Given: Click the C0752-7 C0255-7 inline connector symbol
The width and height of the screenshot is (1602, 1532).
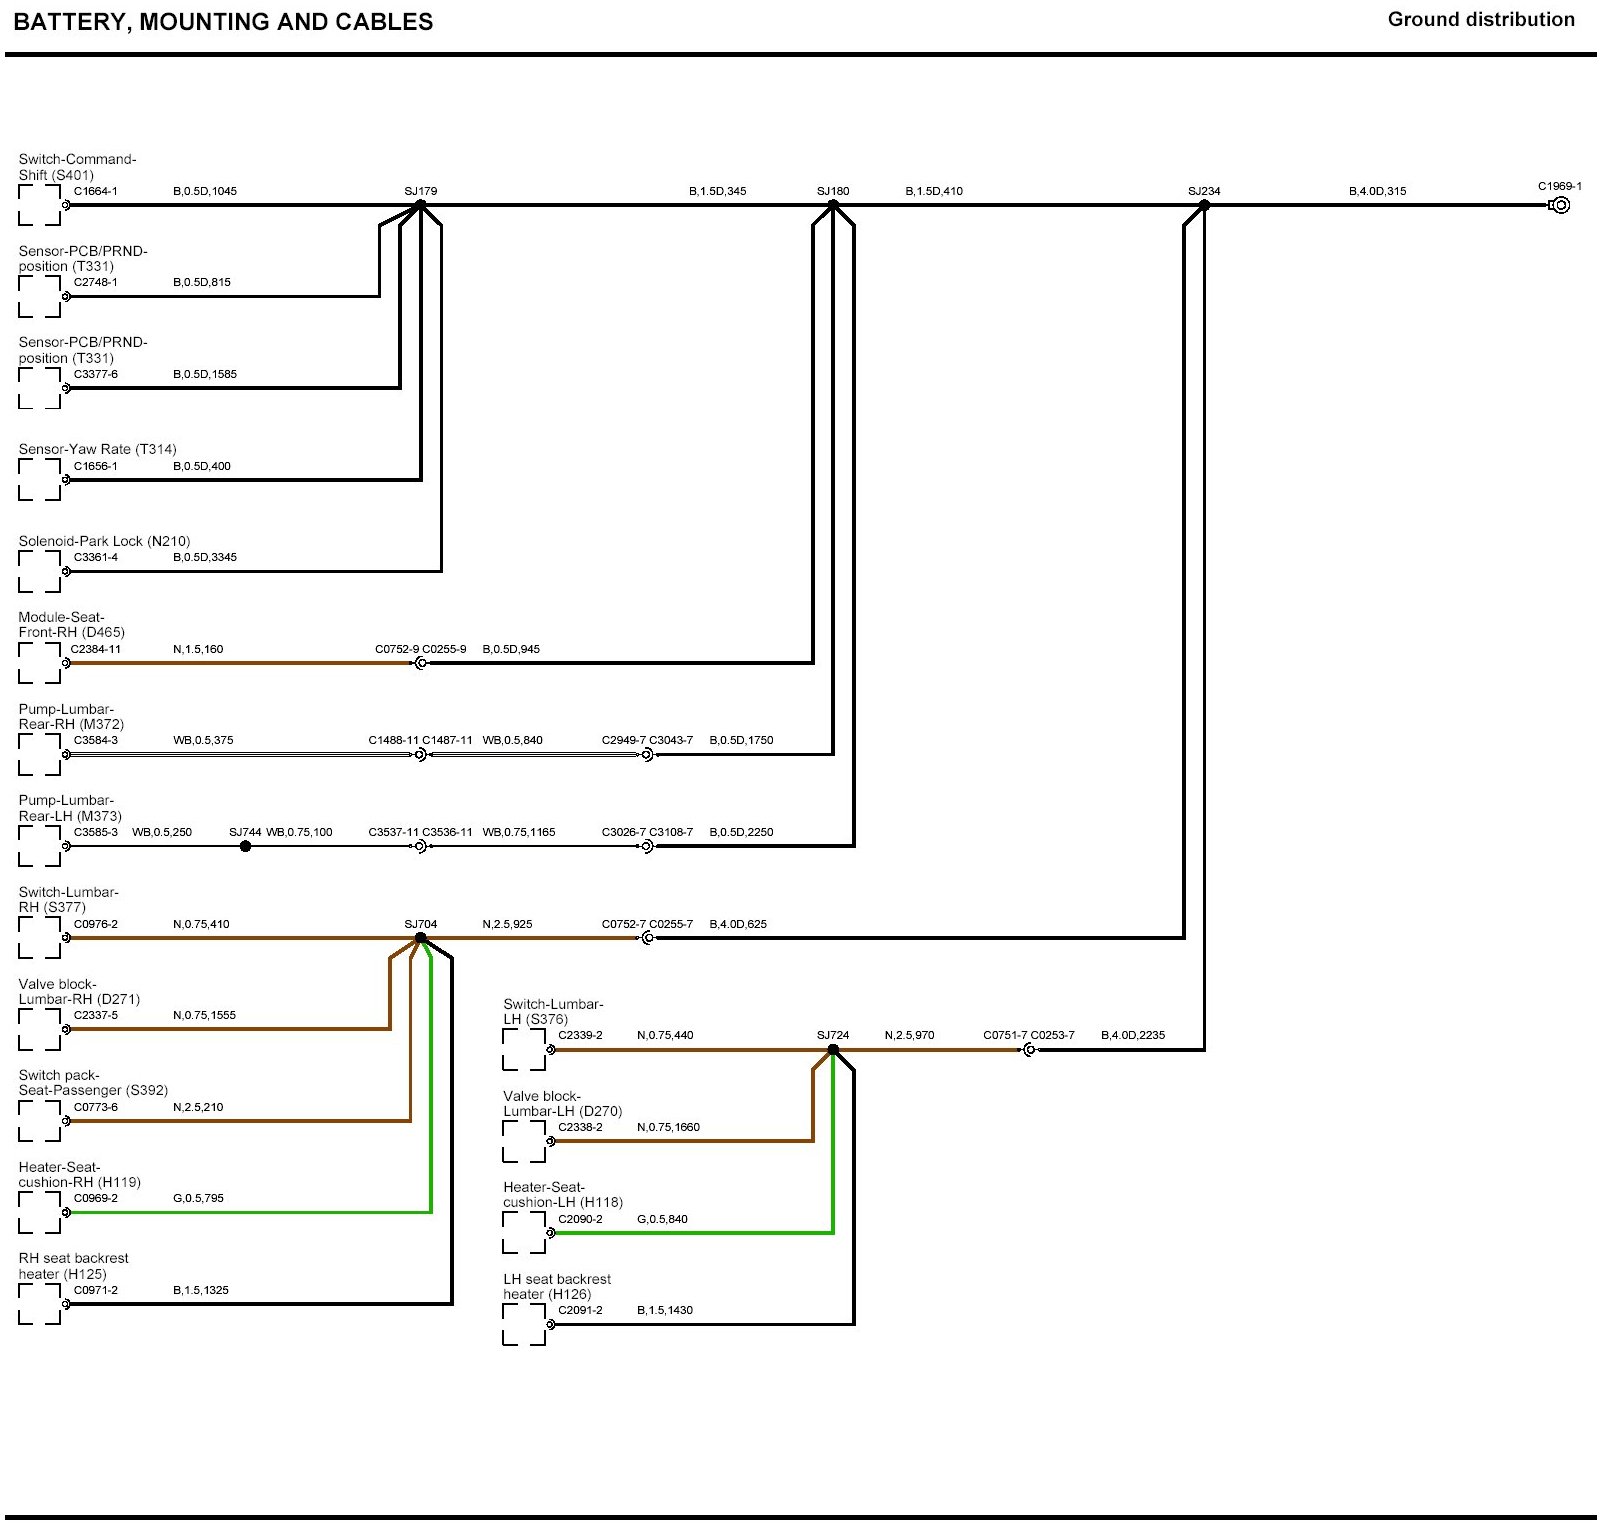Looking at the screenshot, I should tap(648, 938).
